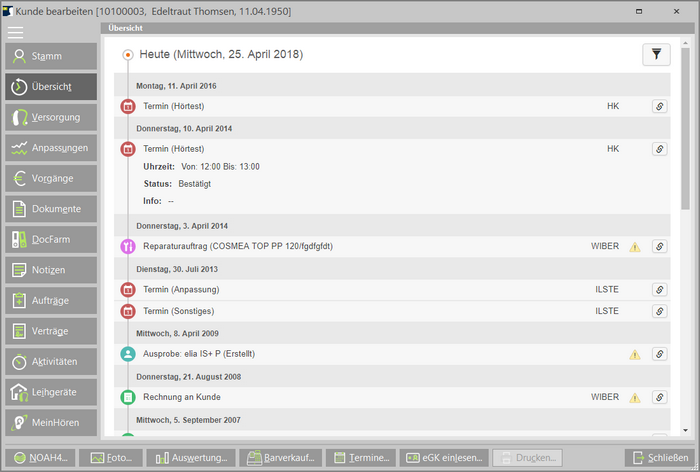Open the hamburger menu icon
This screenshot has width=700, height=472.
(15, 33)
